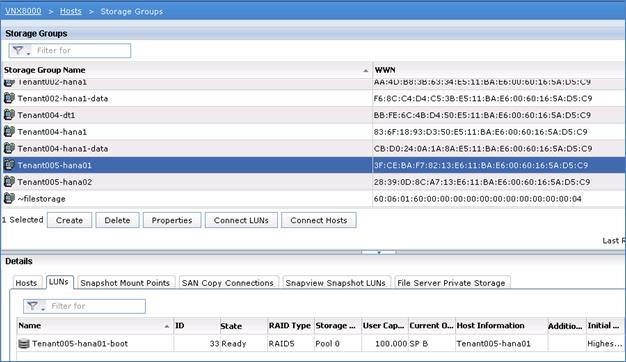
Task: Select the Tenant004-hana1 row name
Action: pyautogui.click(x=52, y=132)
